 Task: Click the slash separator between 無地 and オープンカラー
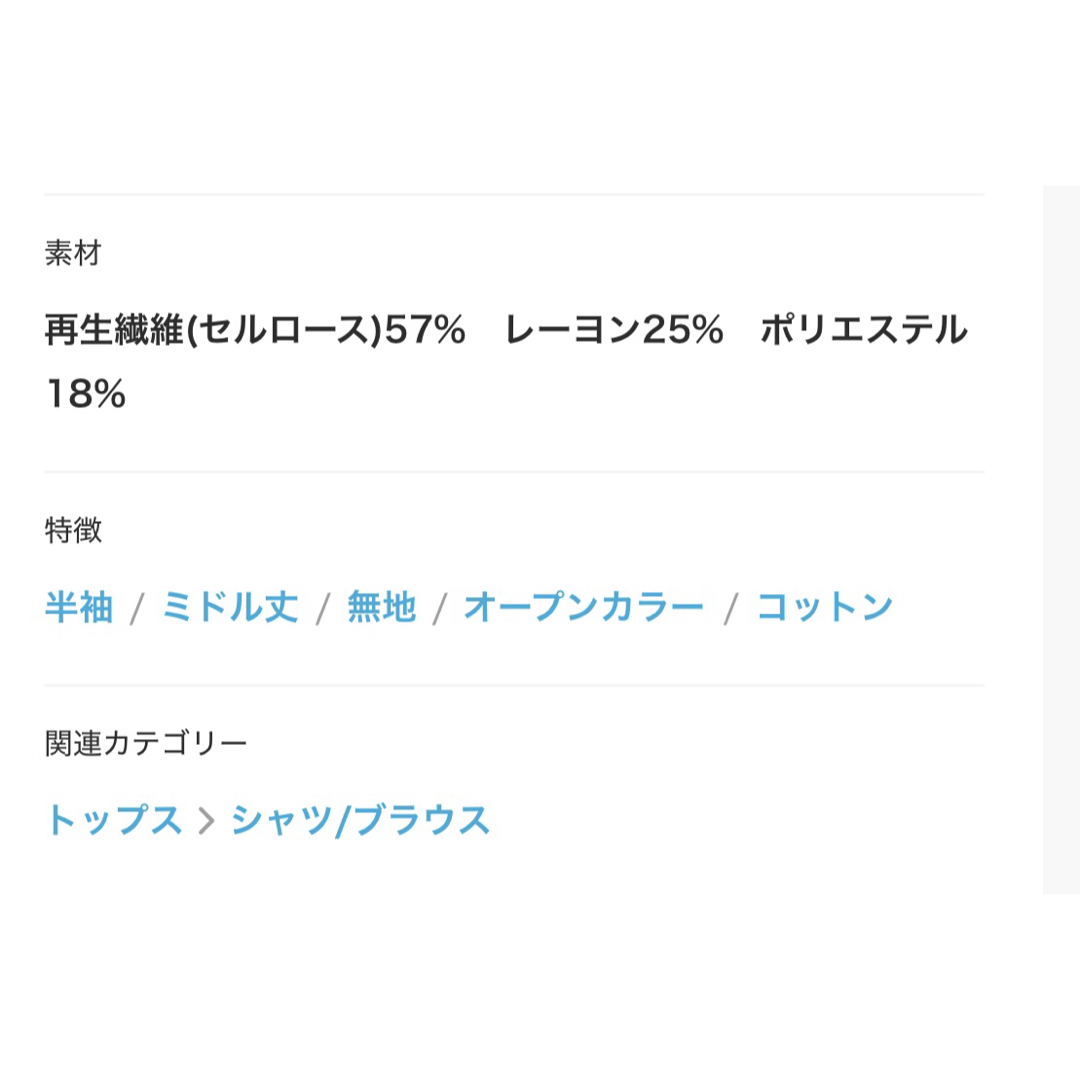tap(439, 609)
